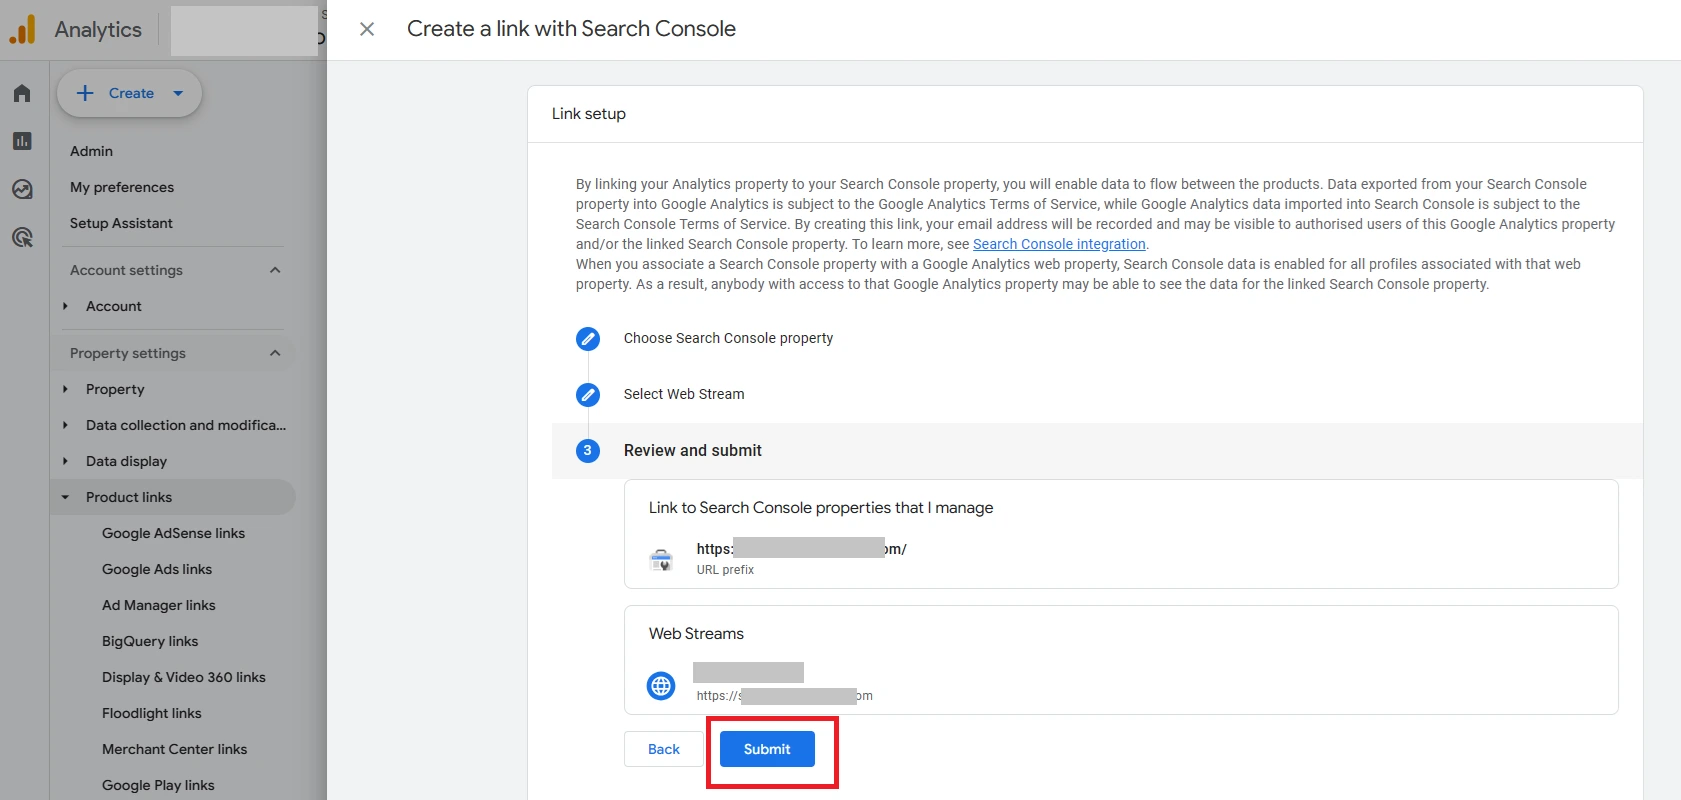The height and width of the screenshot is (800, 1681).
Task: Open Admin in the side menu
Action: click(x=91, y=151)
